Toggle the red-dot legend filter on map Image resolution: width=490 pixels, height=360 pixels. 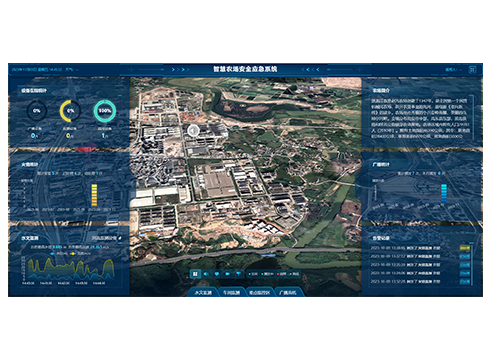282,274
